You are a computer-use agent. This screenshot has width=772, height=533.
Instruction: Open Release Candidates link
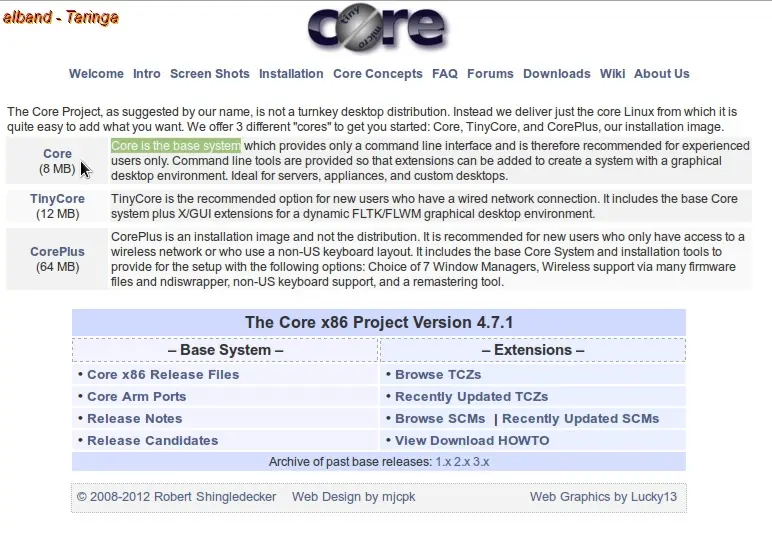[x=153, y=440]
